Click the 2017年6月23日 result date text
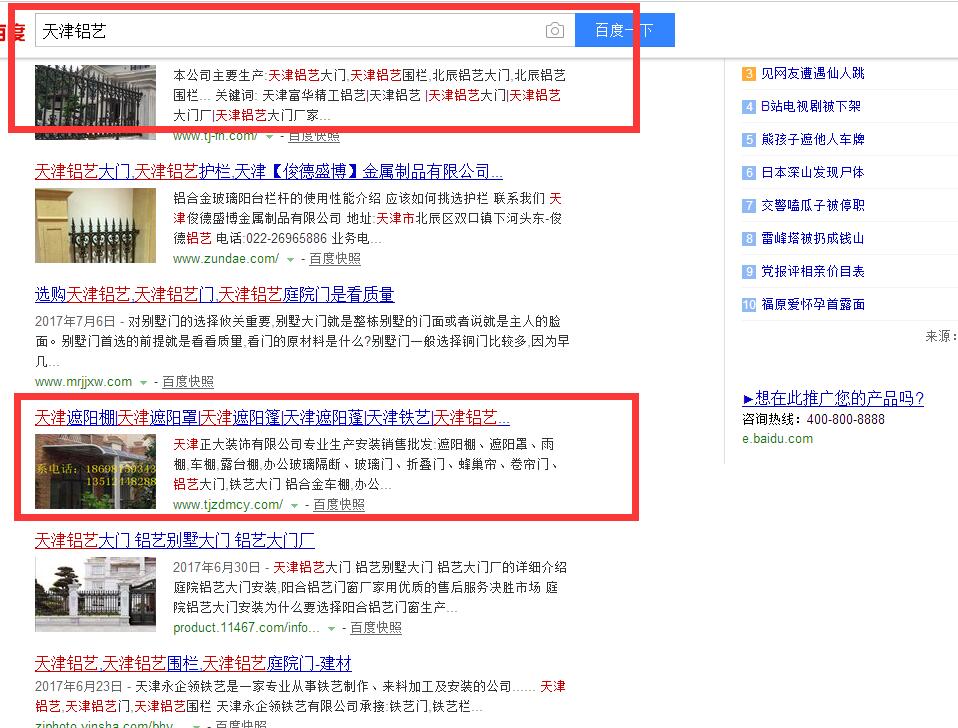The image size is (958, 728). pyautogui.click(x=78, y=686)
